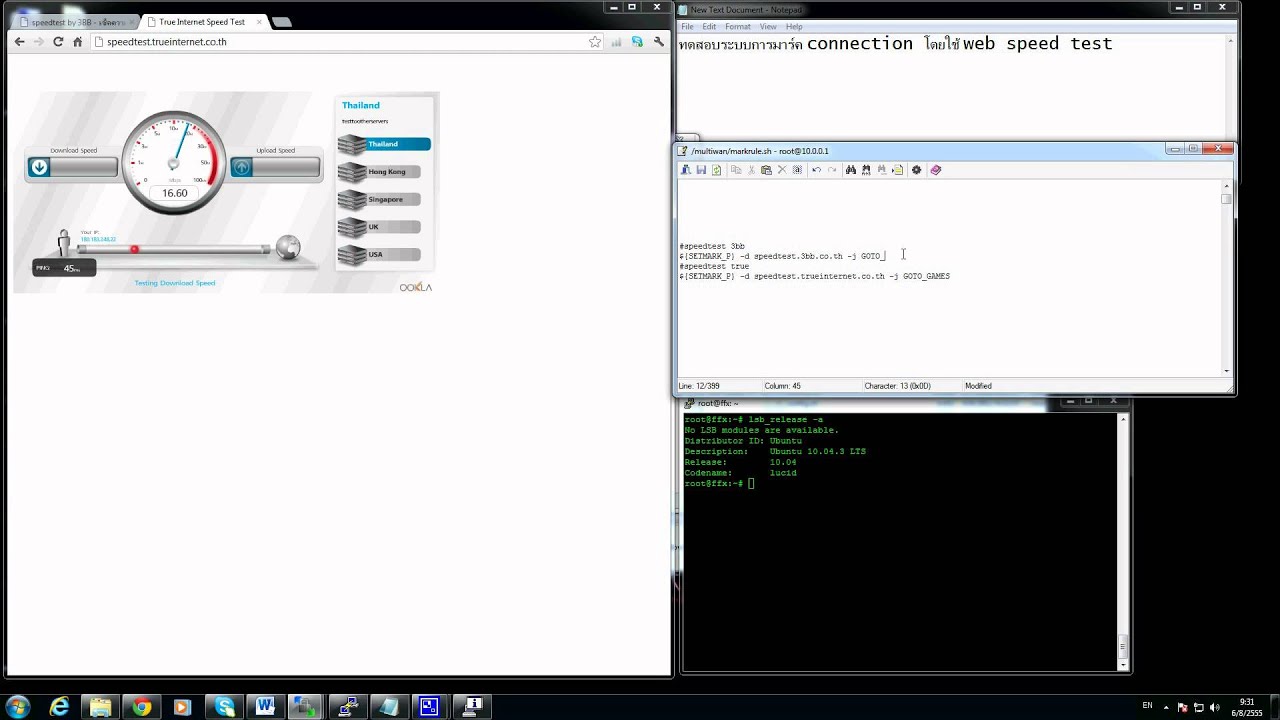Open a new Chrome tab
Viewport: 1280px width, 720px height.
pyautogui.click(x=282, y=21)
